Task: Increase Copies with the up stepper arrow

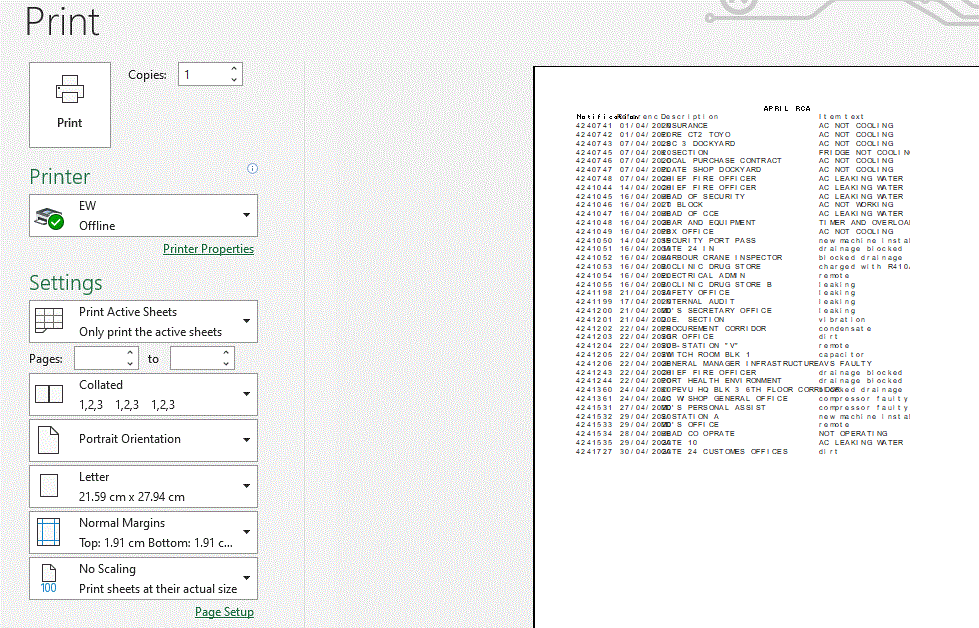Action: point(233,68)
